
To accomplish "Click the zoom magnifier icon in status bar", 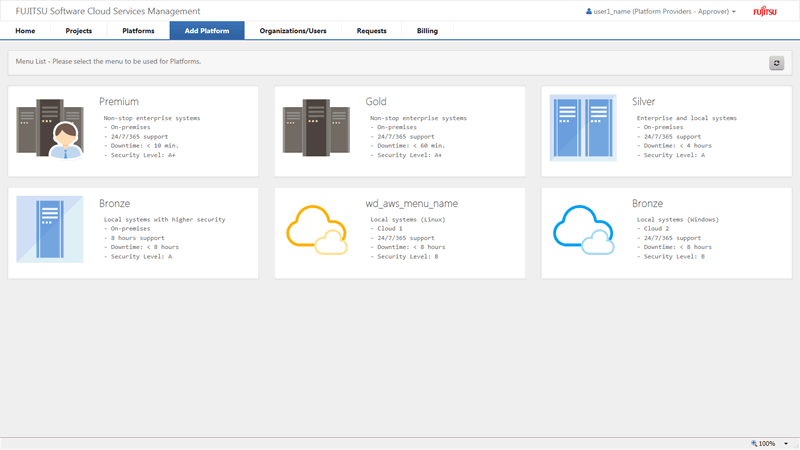I will (754, 443).
